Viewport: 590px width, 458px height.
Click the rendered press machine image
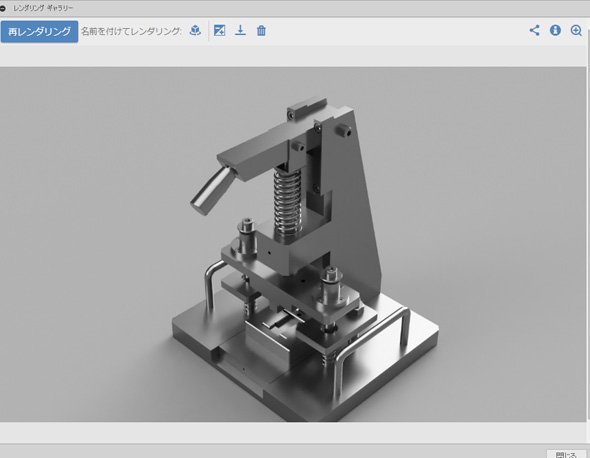(293, 244)
